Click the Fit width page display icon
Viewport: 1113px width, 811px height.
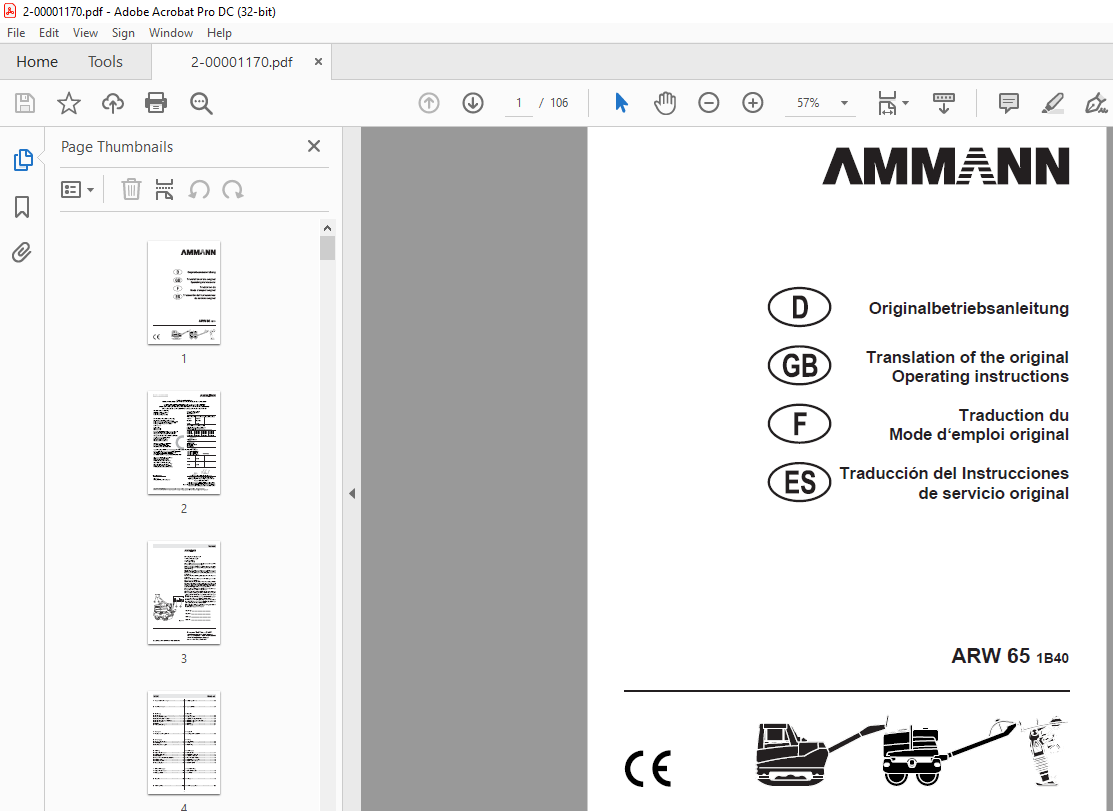tap(887, 103)
